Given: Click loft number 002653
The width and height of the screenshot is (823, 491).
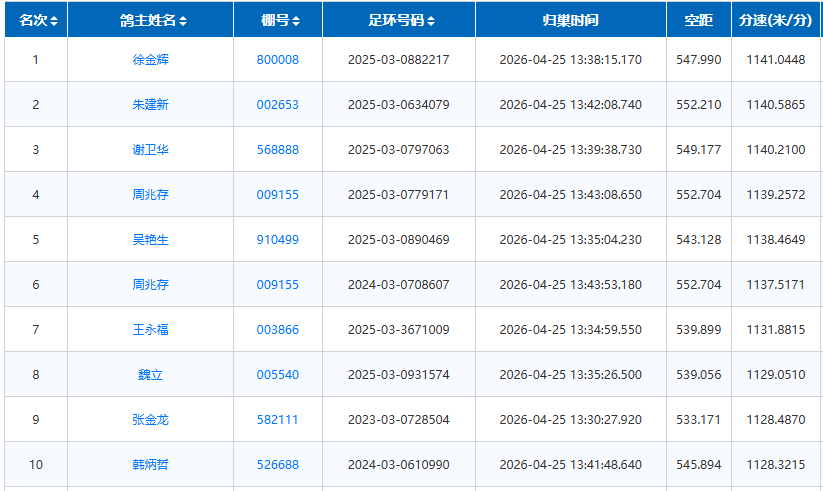Looking at the screenshot, I should 277,105.
